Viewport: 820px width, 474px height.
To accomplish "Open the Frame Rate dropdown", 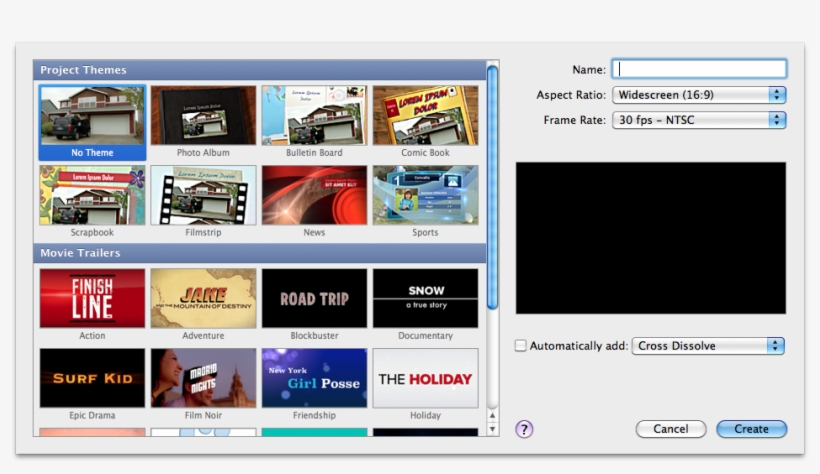I will click(699, 120).
